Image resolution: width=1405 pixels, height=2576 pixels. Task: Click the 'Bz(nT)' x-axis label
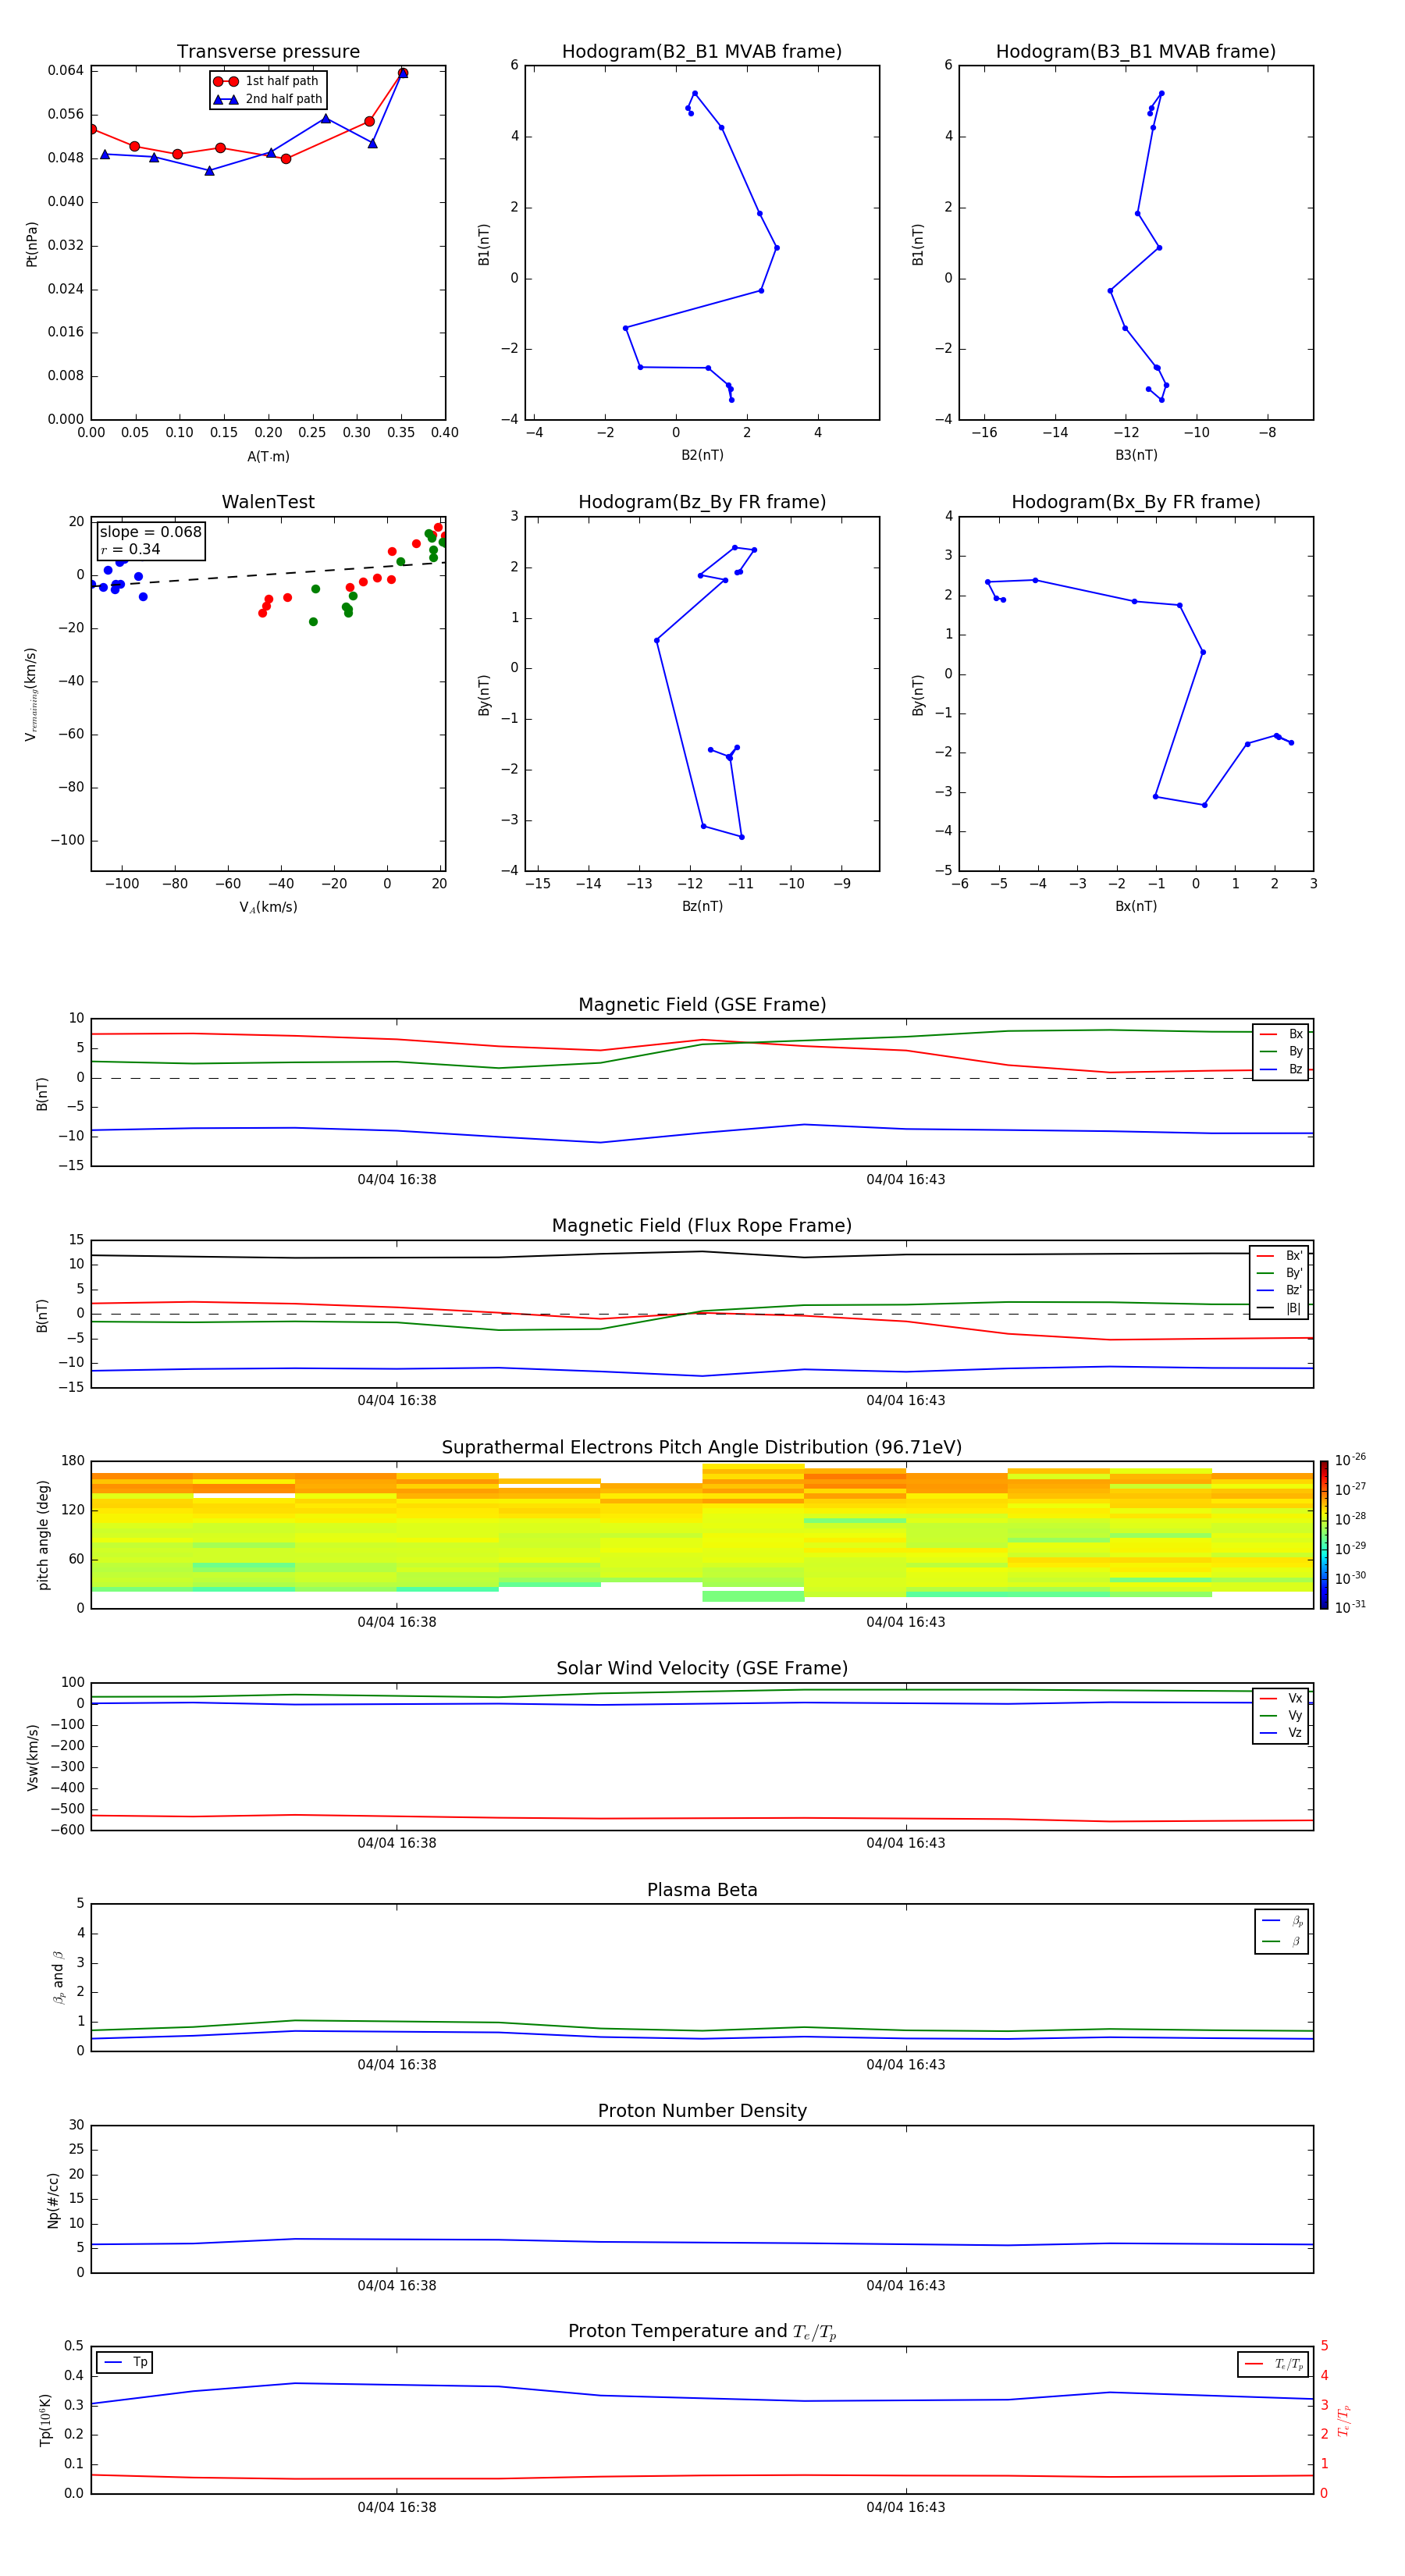coord(702,906)
